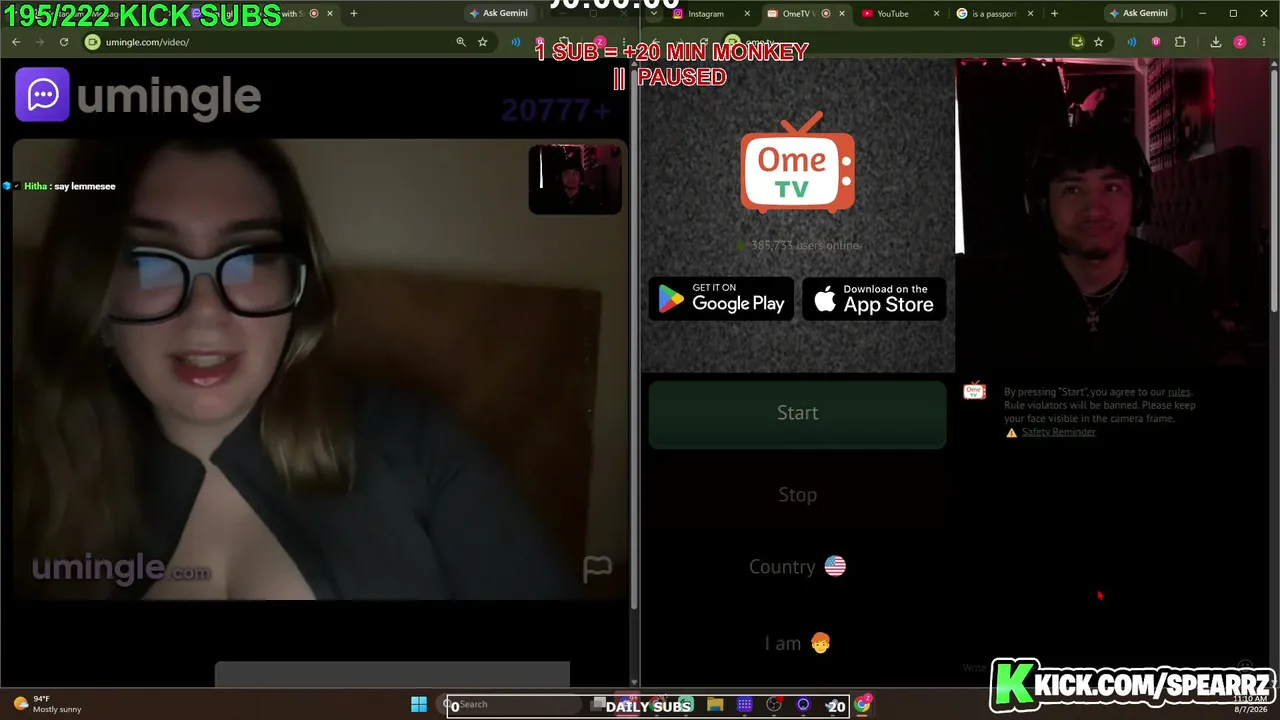Click the Stop button on OmeTV
Viewport: 1280px width, 720px height.
tap(798, 495)
